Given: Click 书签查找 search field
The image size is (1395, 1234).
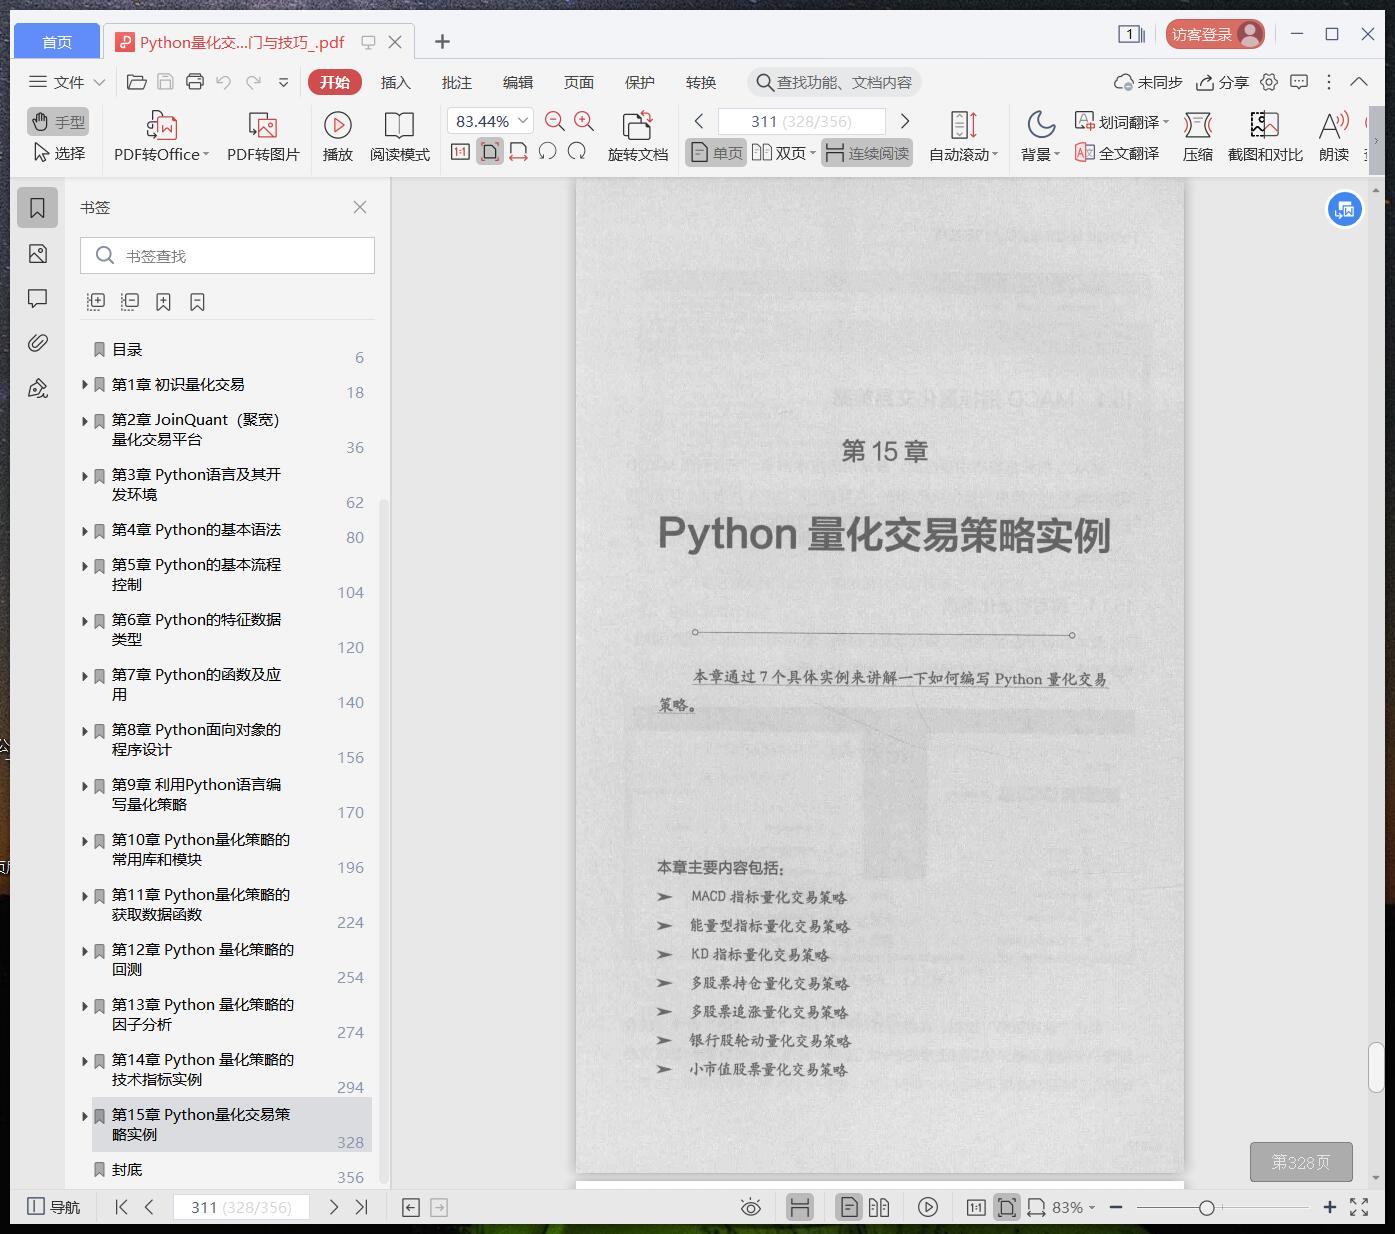Looking at the screenshot, I should tap(227, 256).
